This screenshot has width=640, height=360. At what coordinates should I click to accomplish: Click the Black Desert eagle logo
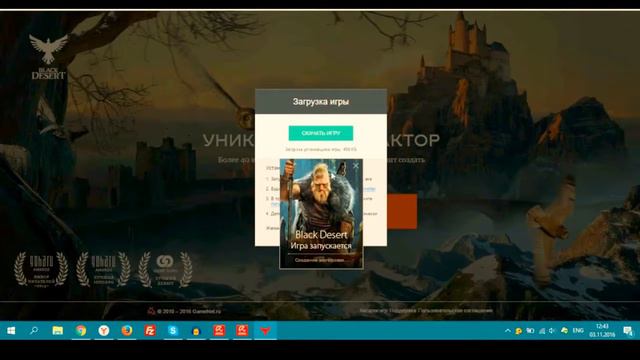click(x=48, y=57)
